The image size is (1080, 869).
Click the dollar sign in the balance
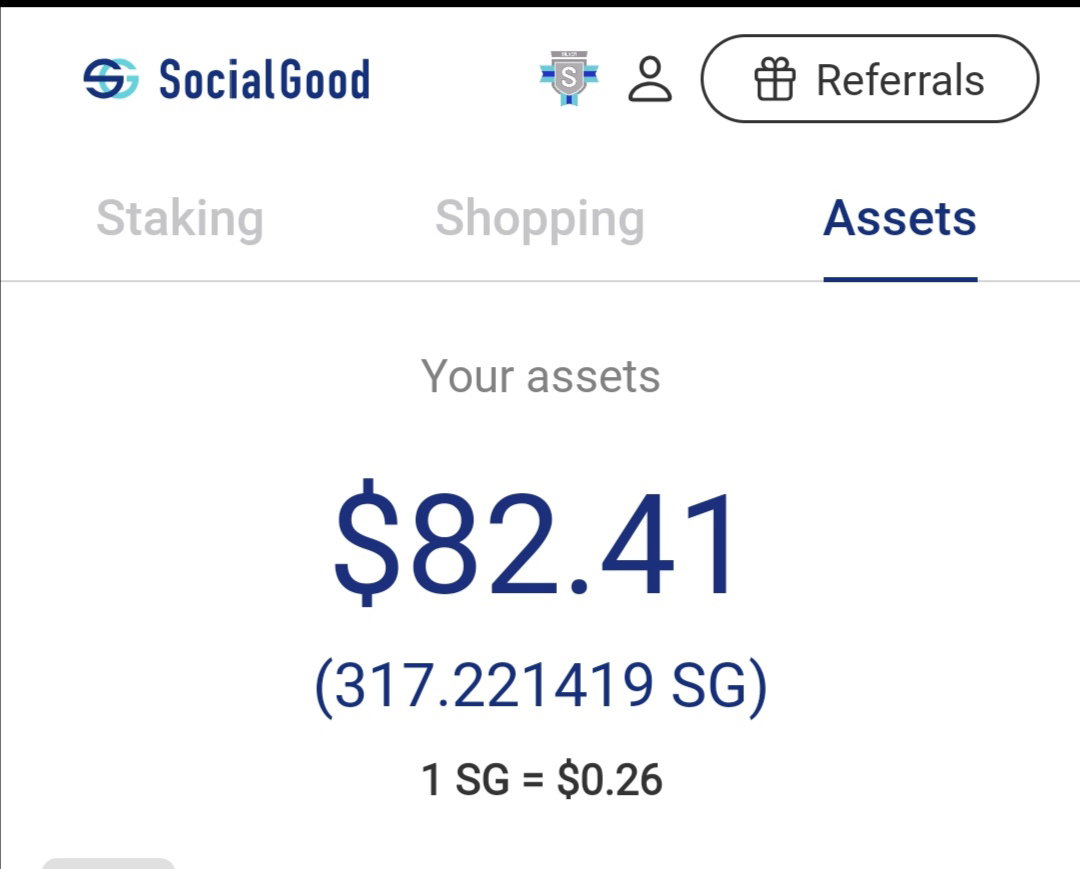click(366, 543)
